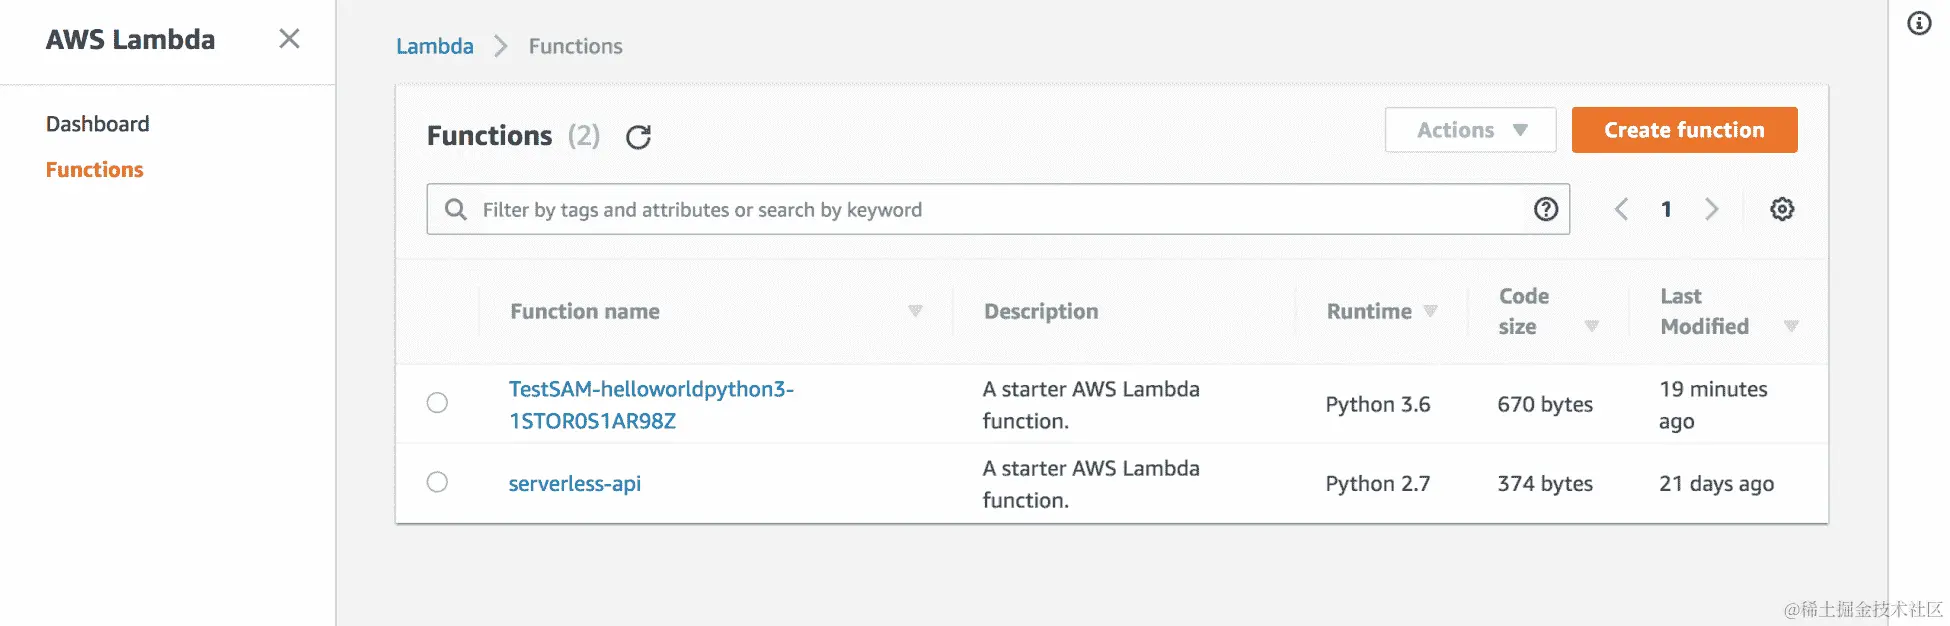Open the serverless-api function link
This screenshot has height=626, width=1950.
[575, 484]
